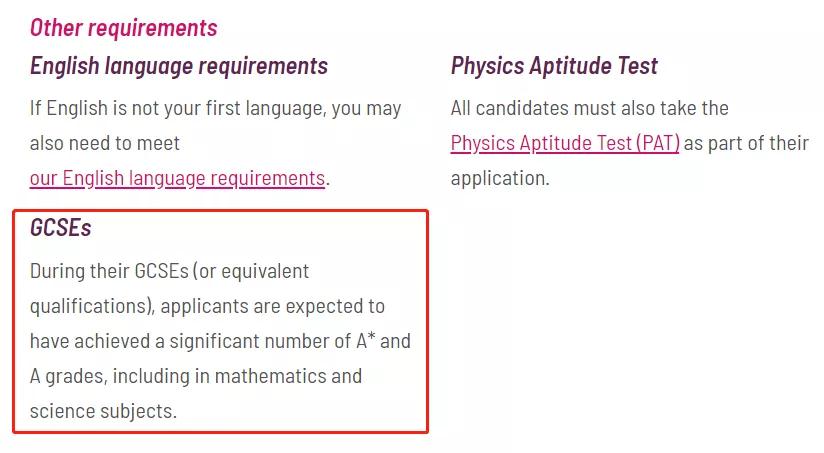The width and height of the screenshot is (824, 453).
Task: Click the 'A grades, including in mathematics and' line
Action: 195,377
